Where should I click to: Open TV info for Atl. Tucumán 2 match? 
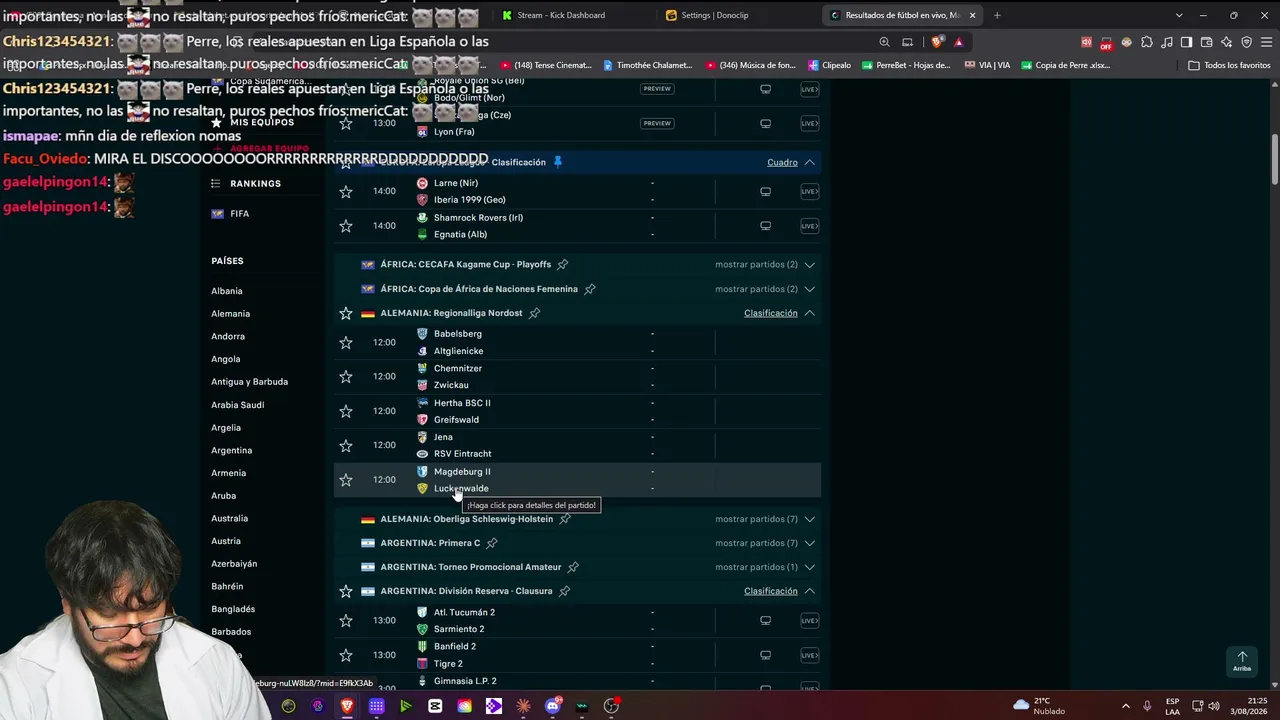[x=765, y=620]
